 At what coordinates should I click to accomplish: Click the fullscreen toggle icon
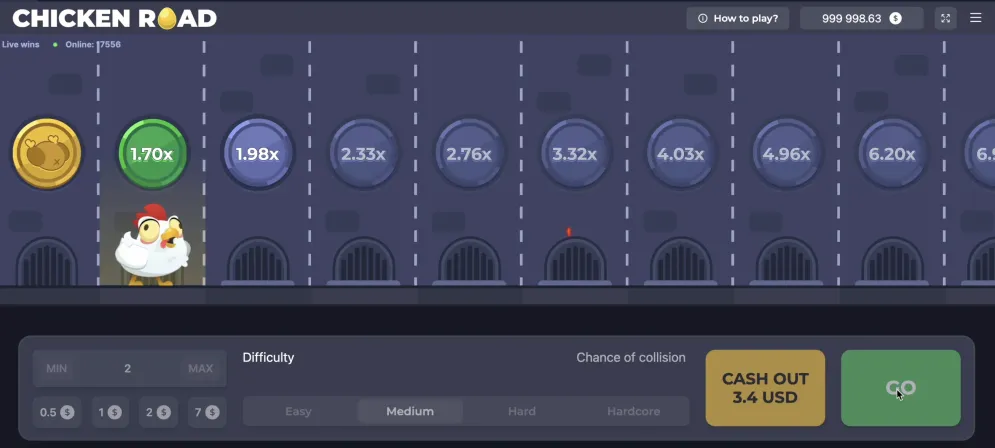point(946,18)
